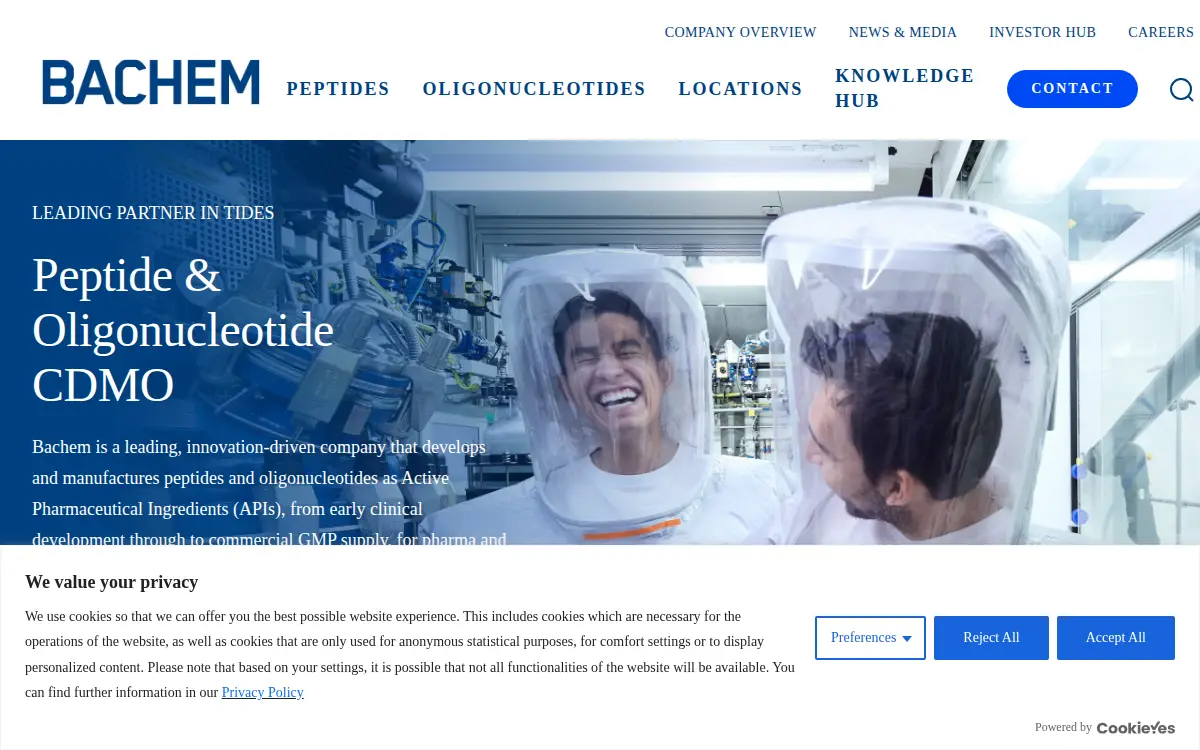Open the Peptides menu
Screen dimensions: 1200x750
click(338, 89)
